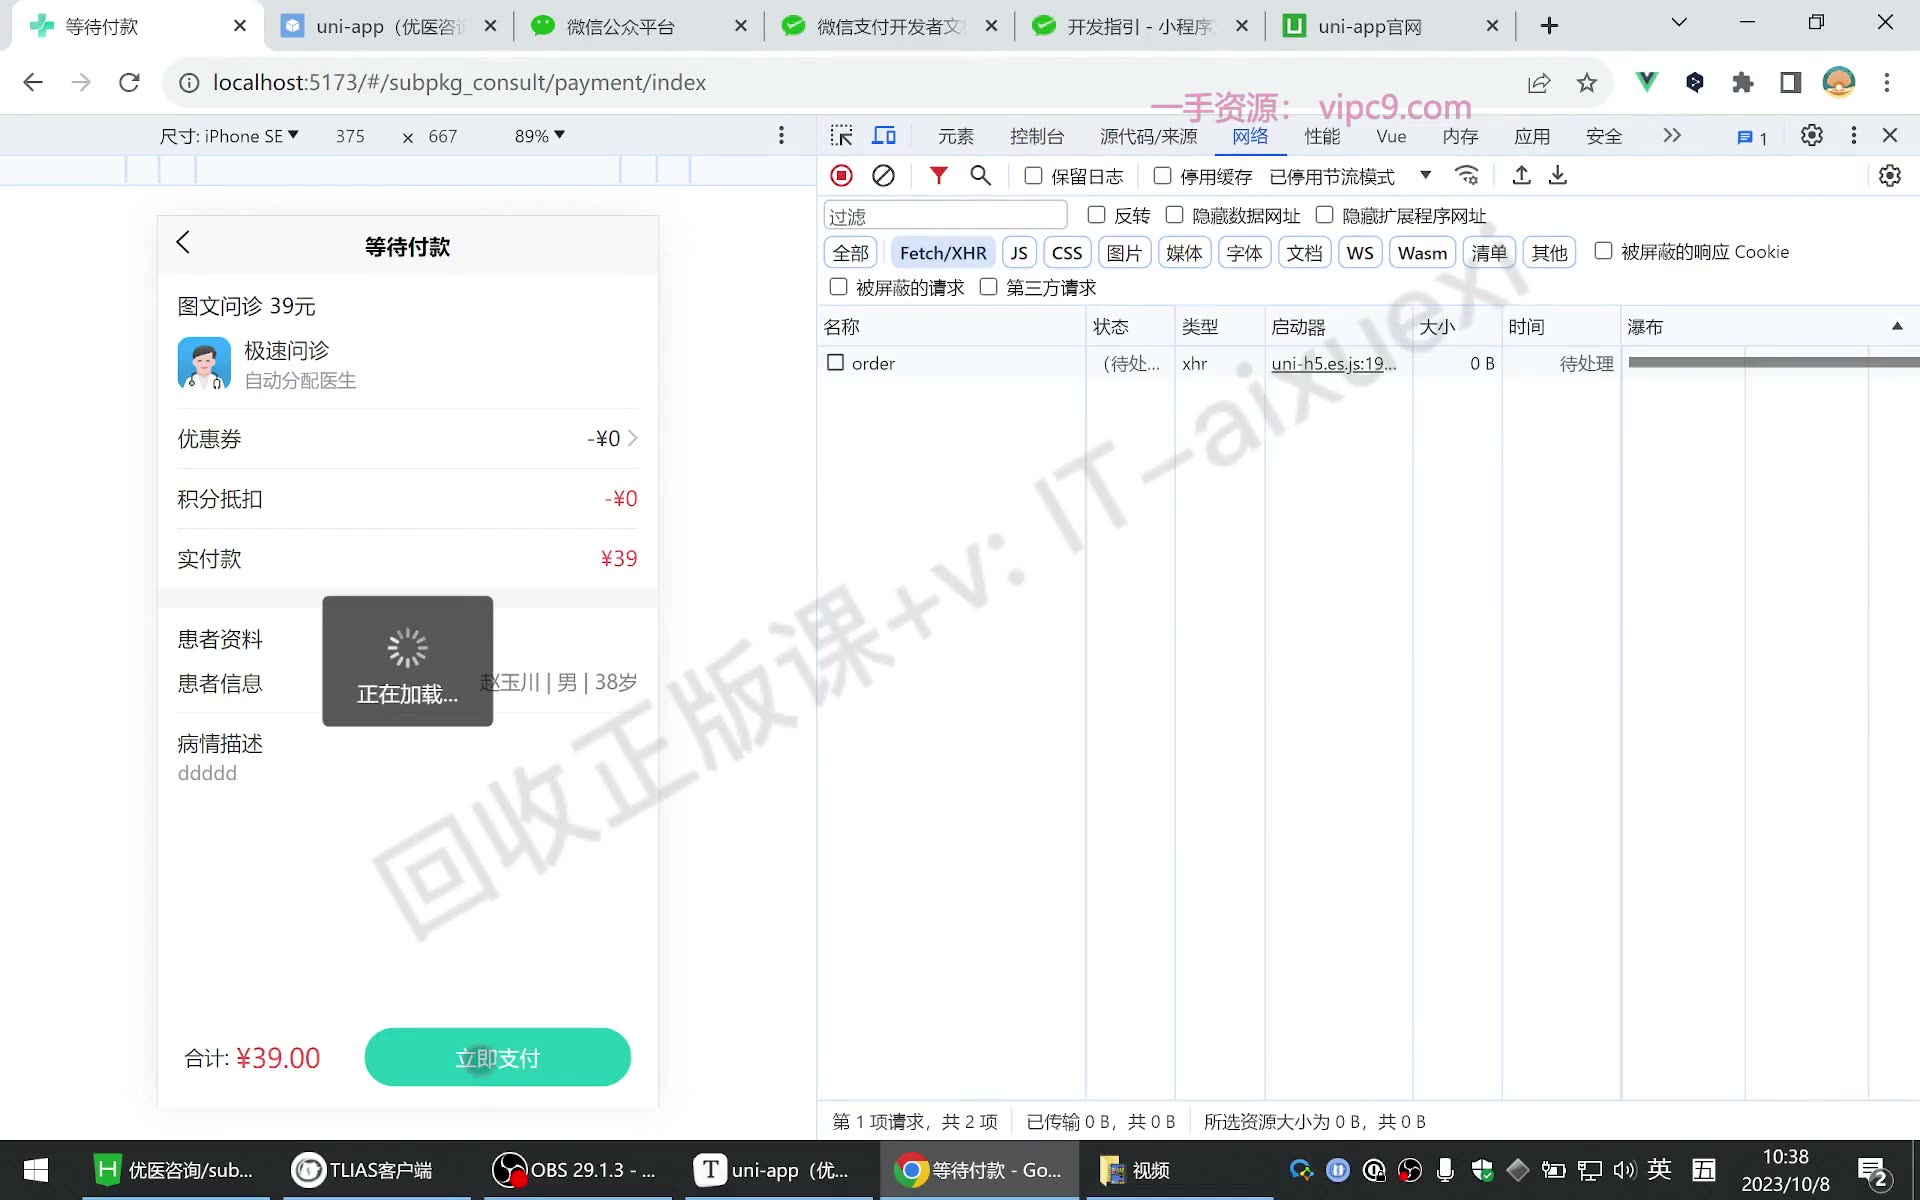Click the stop recording network log icon
Viewport: 1920px width, 1200px height.
[x=841, y=176]
